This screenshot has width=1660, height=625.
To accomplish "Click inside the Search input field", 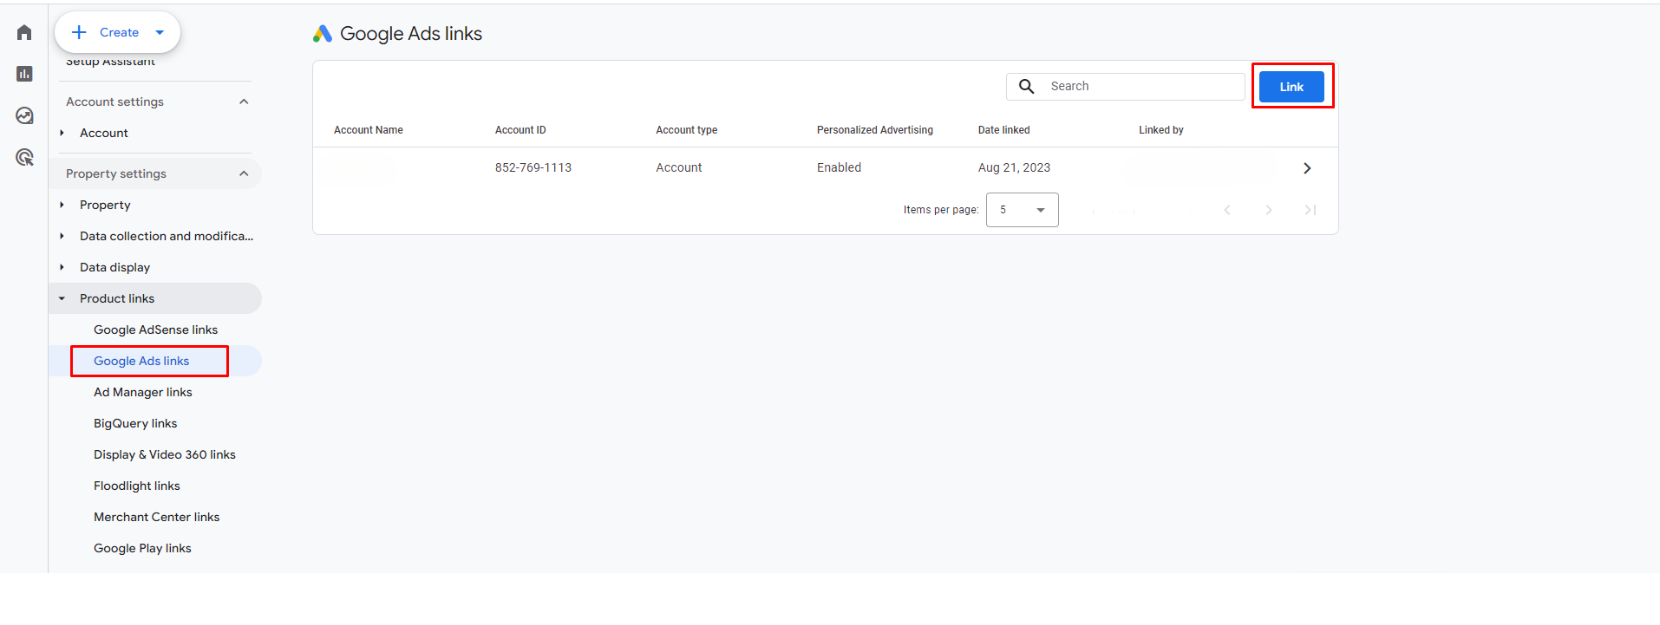I will [x=1140, y=87].
